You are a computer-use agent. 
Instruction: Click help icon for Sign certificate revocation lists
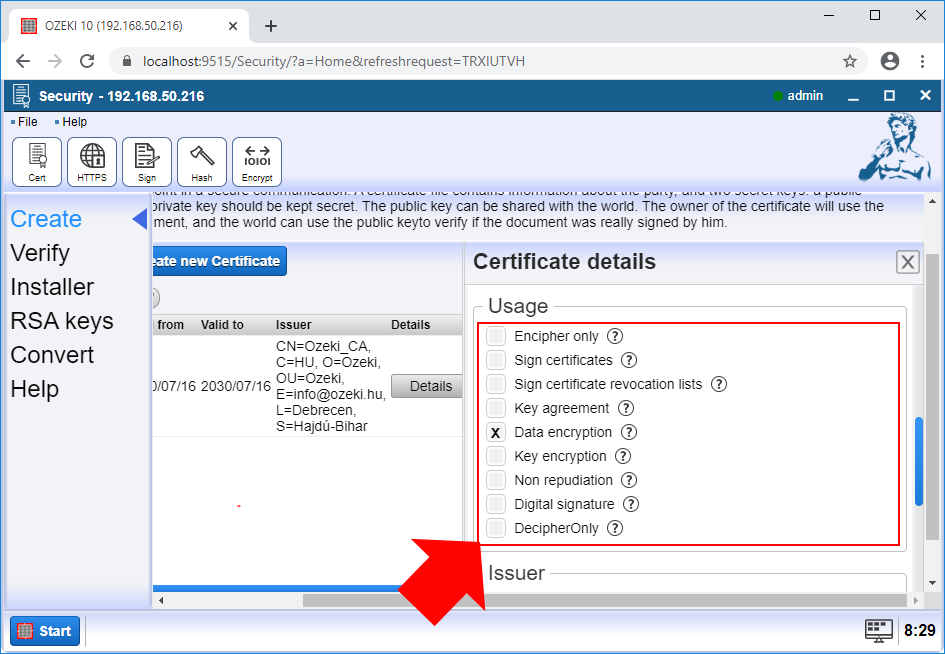click(x=718, y=385)
